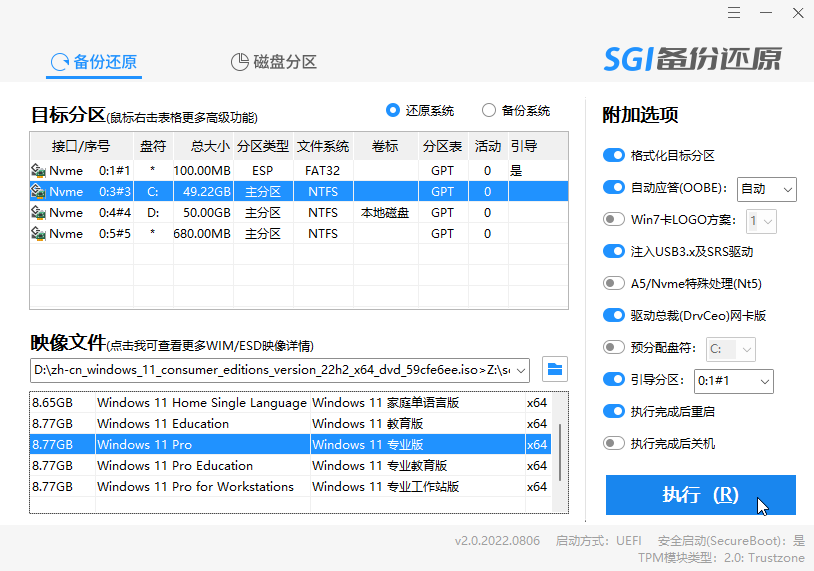Click Windows 11 家庭单语言版 text
Screen dimensions: 814x571
(385, 403)
